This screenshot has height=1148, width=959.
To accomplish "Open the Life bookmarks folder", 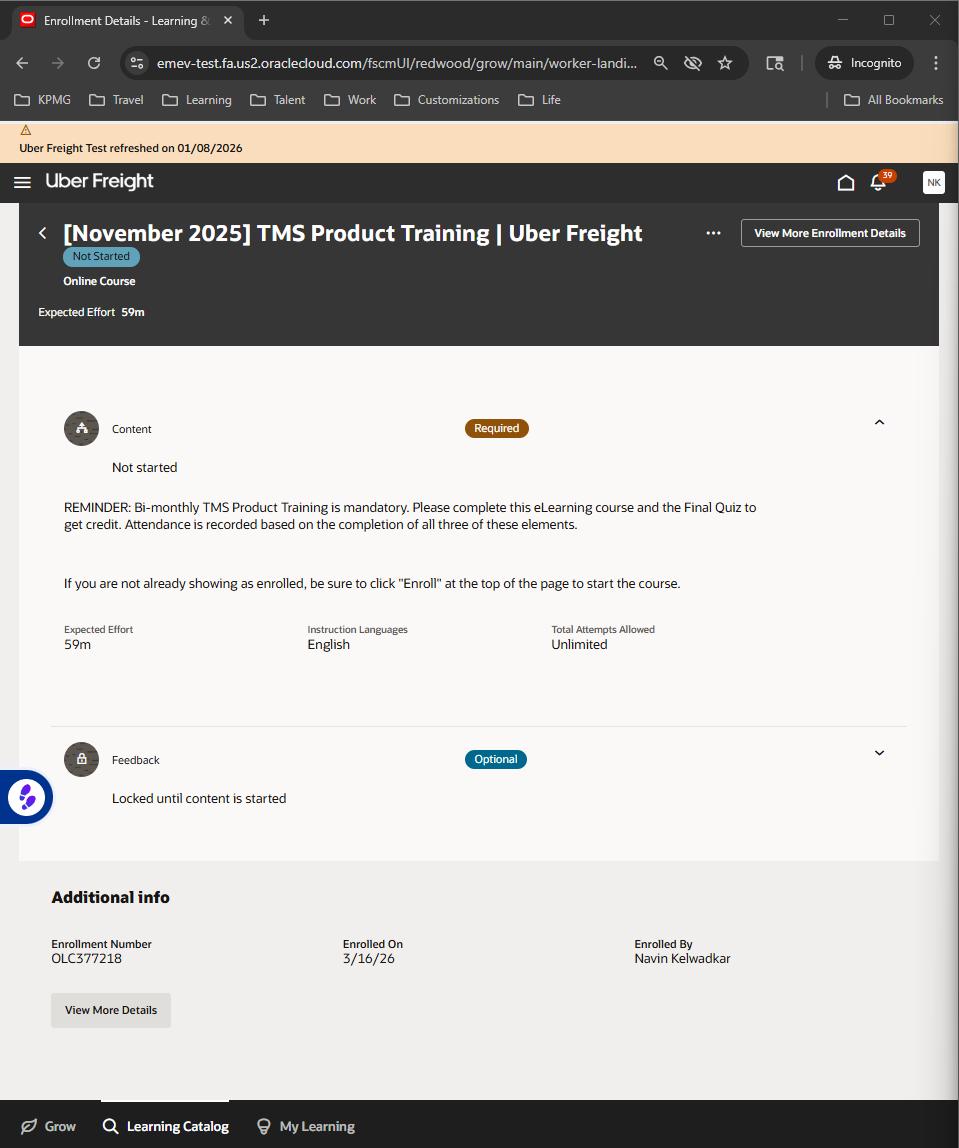I will (540, 100).
